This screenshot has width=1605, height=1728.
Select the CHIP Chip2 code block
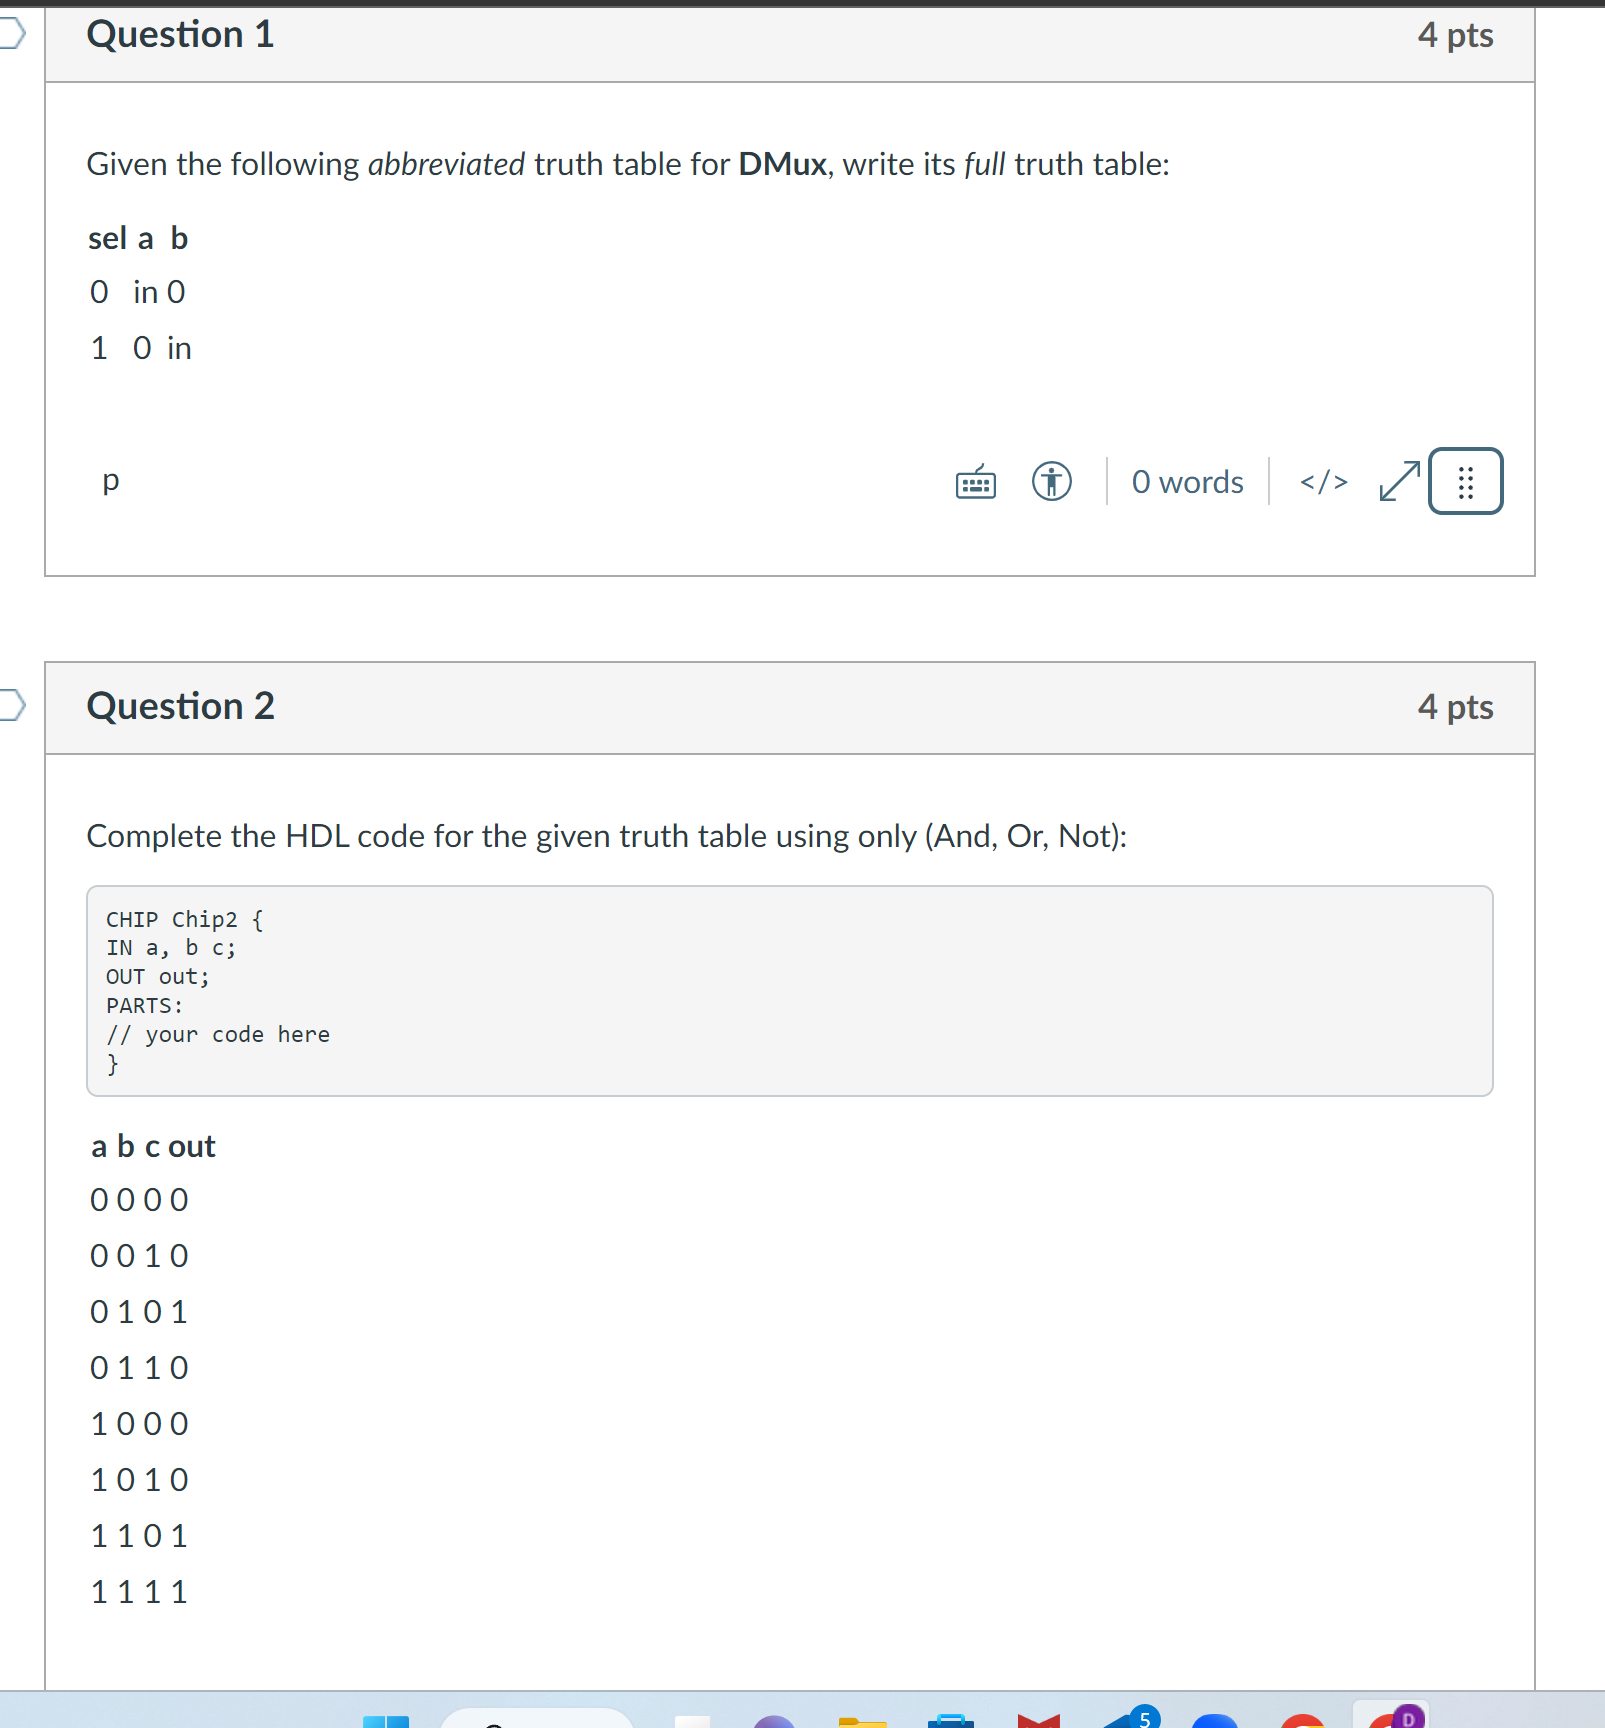790,990
